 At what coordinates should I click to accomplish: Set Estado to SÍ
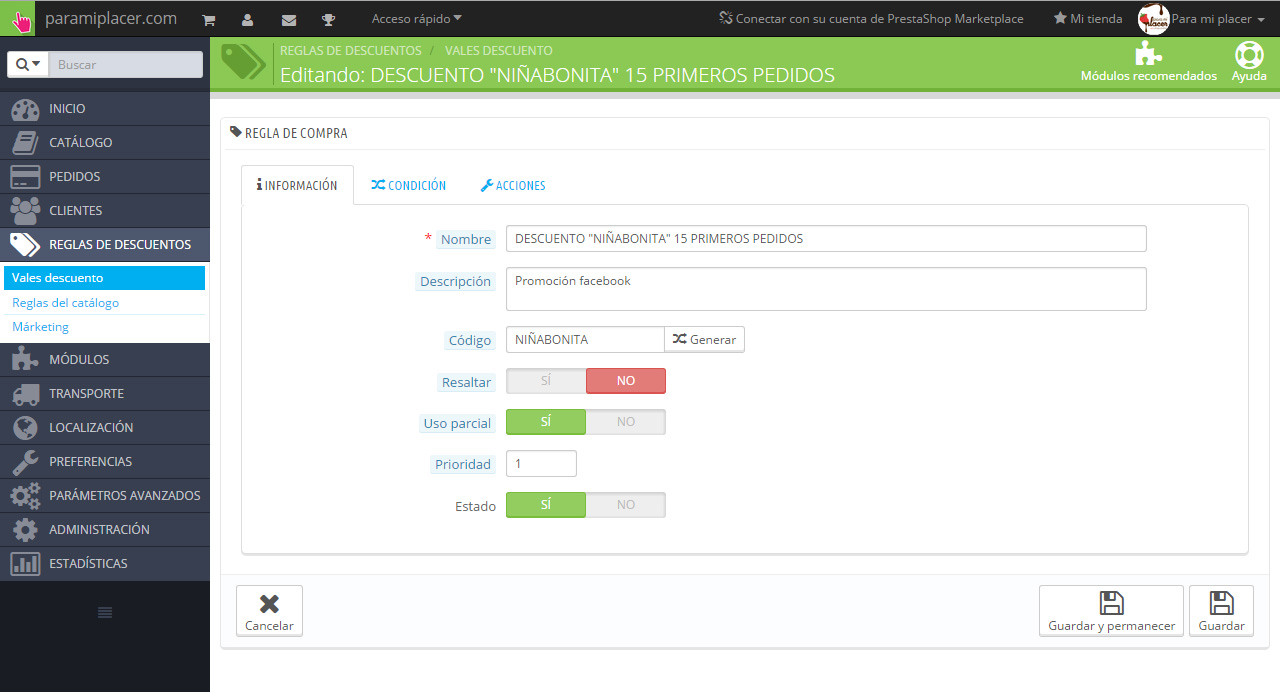click(546, 505)
